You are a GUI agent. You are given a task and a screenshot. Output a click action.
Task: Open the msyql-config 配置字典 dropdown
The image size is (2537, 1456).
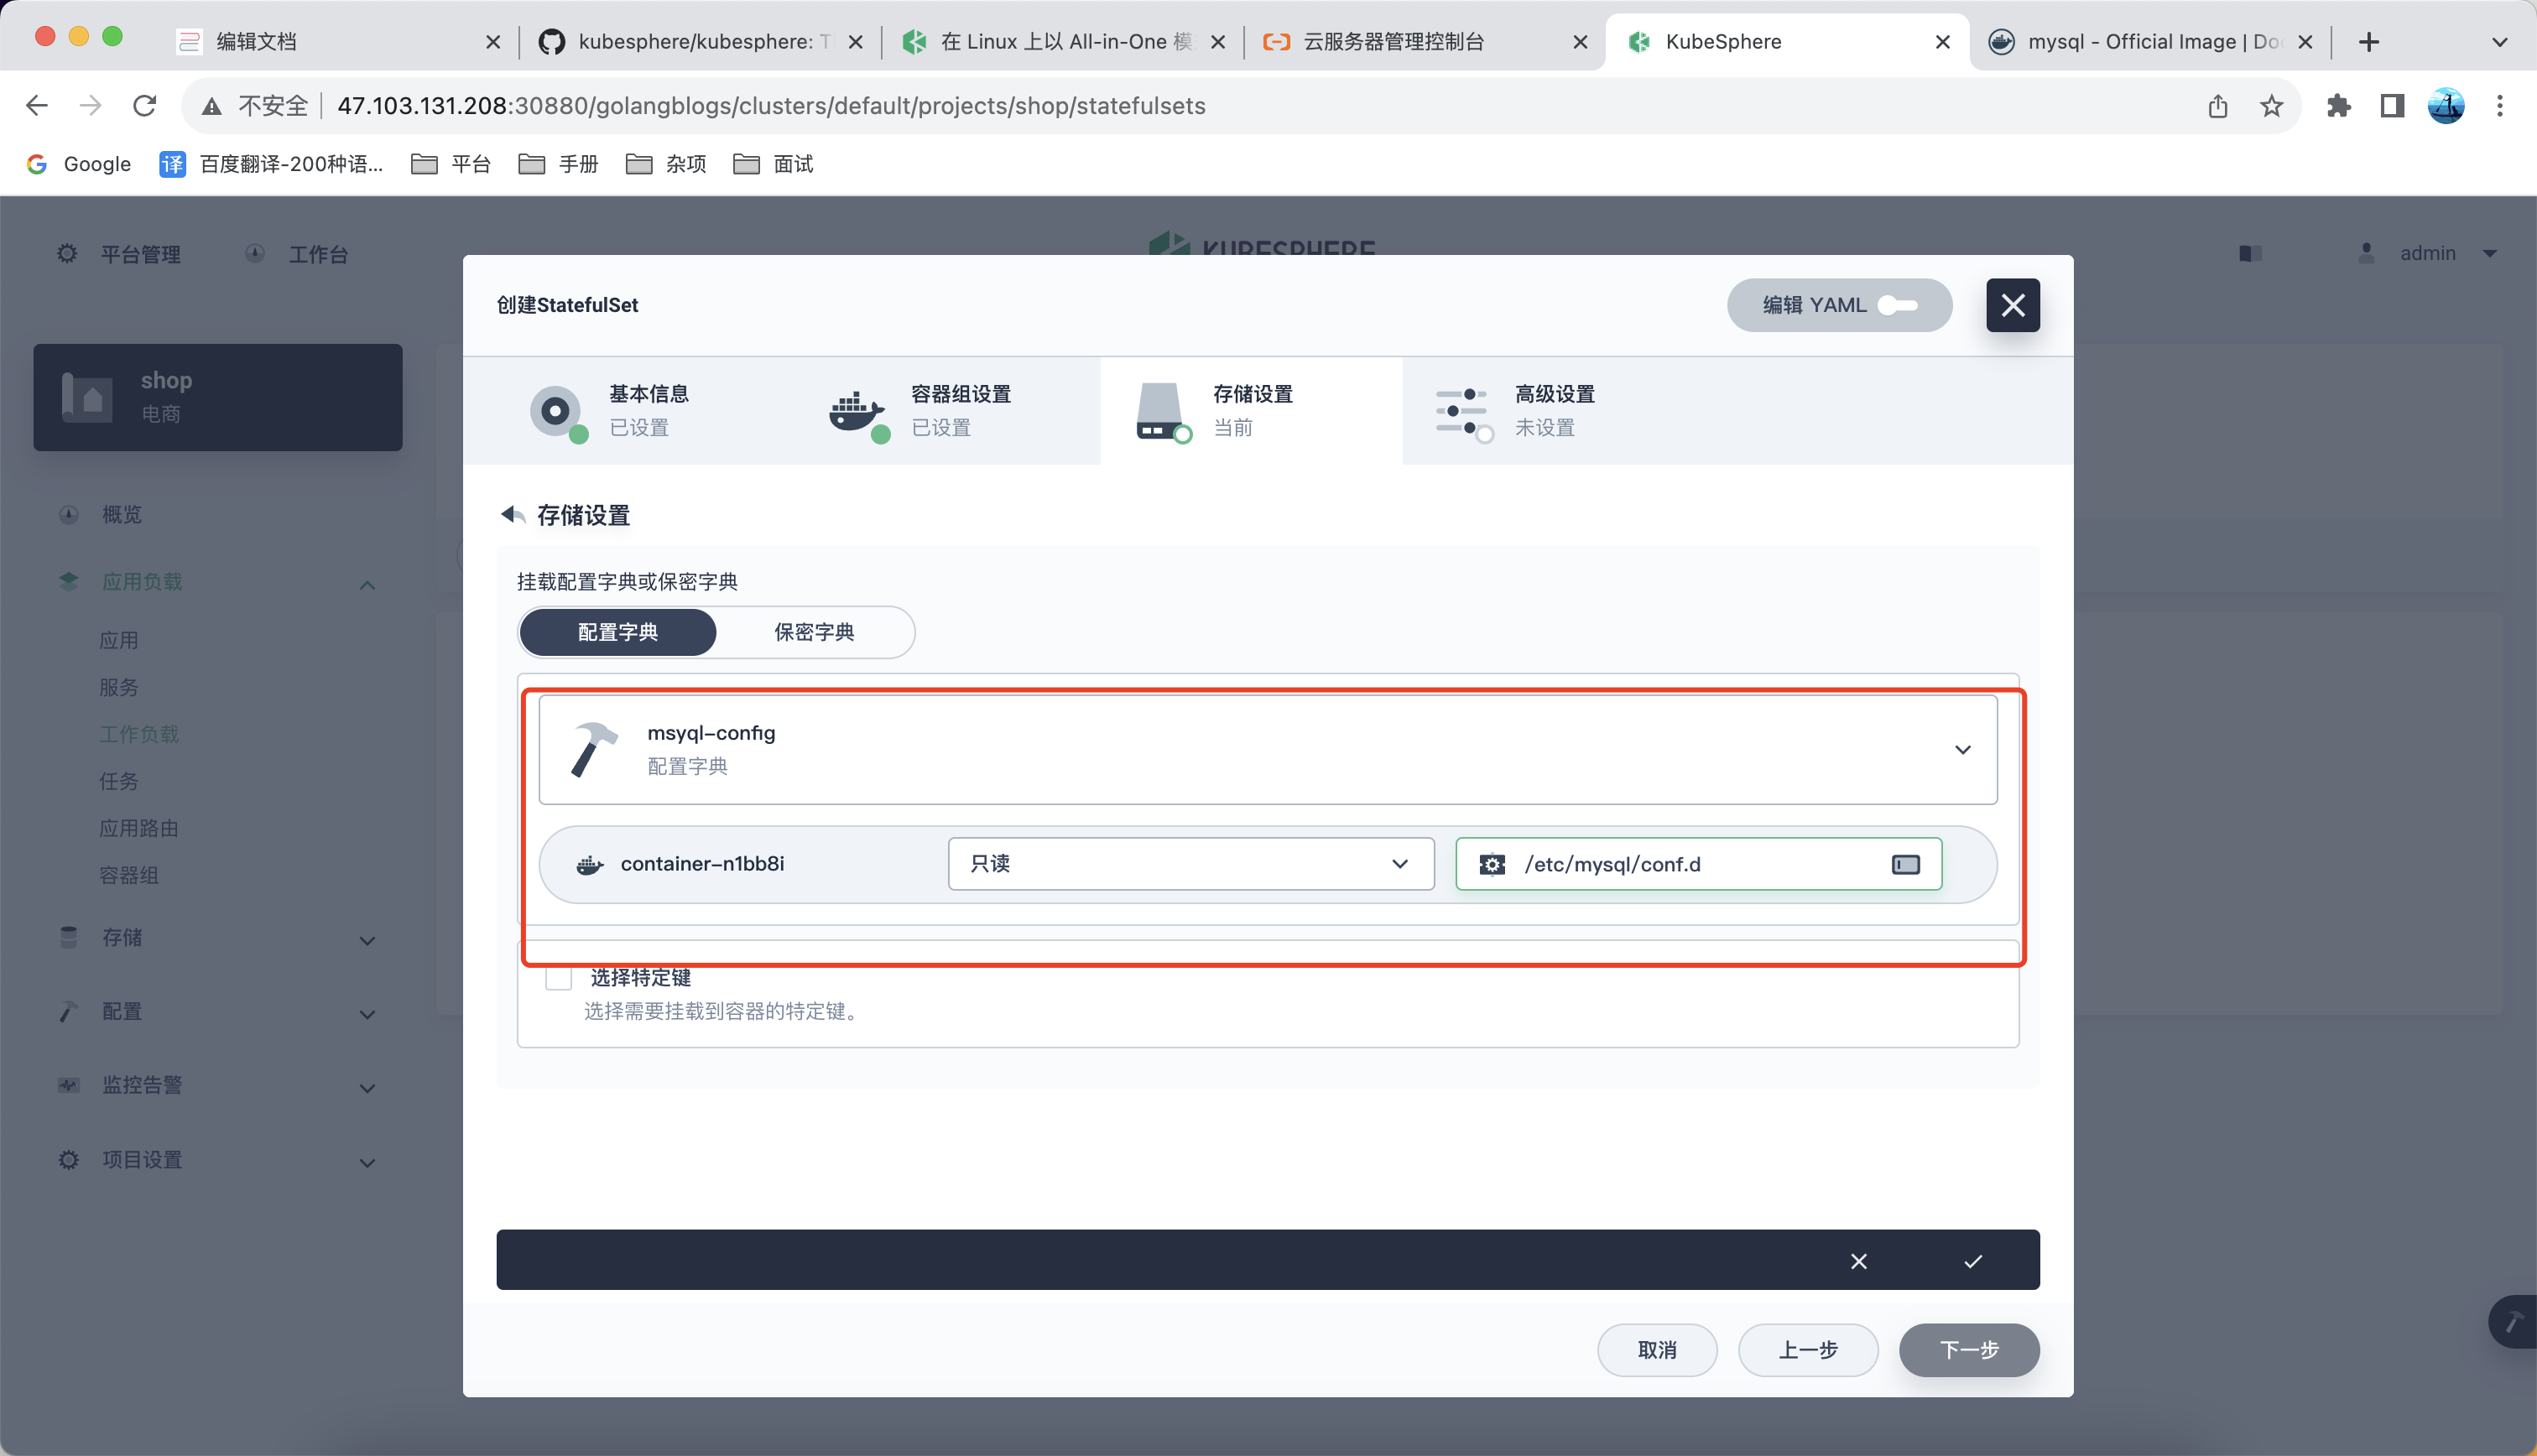[x=1267, y=749]
